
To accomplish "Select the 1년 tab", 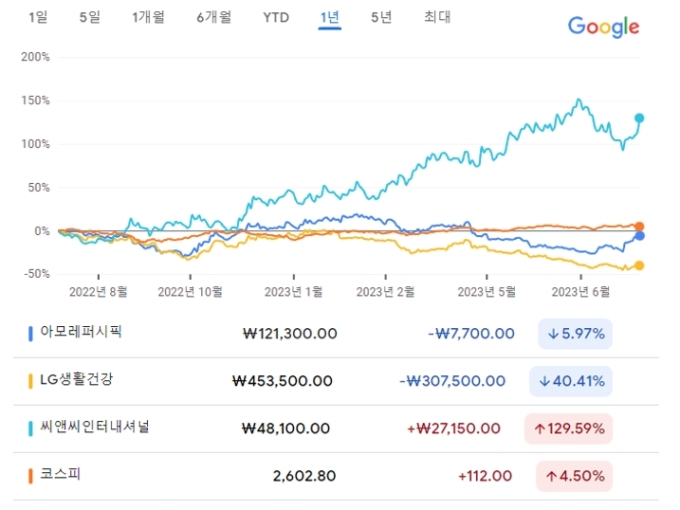I will click(x=330, y=17).
